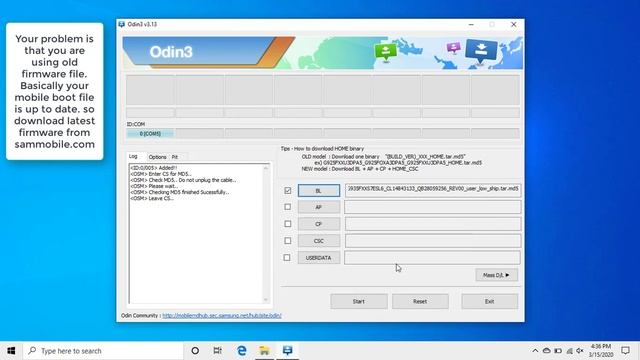Click the Odin3 title bar app icon

(x=121, y=24)
